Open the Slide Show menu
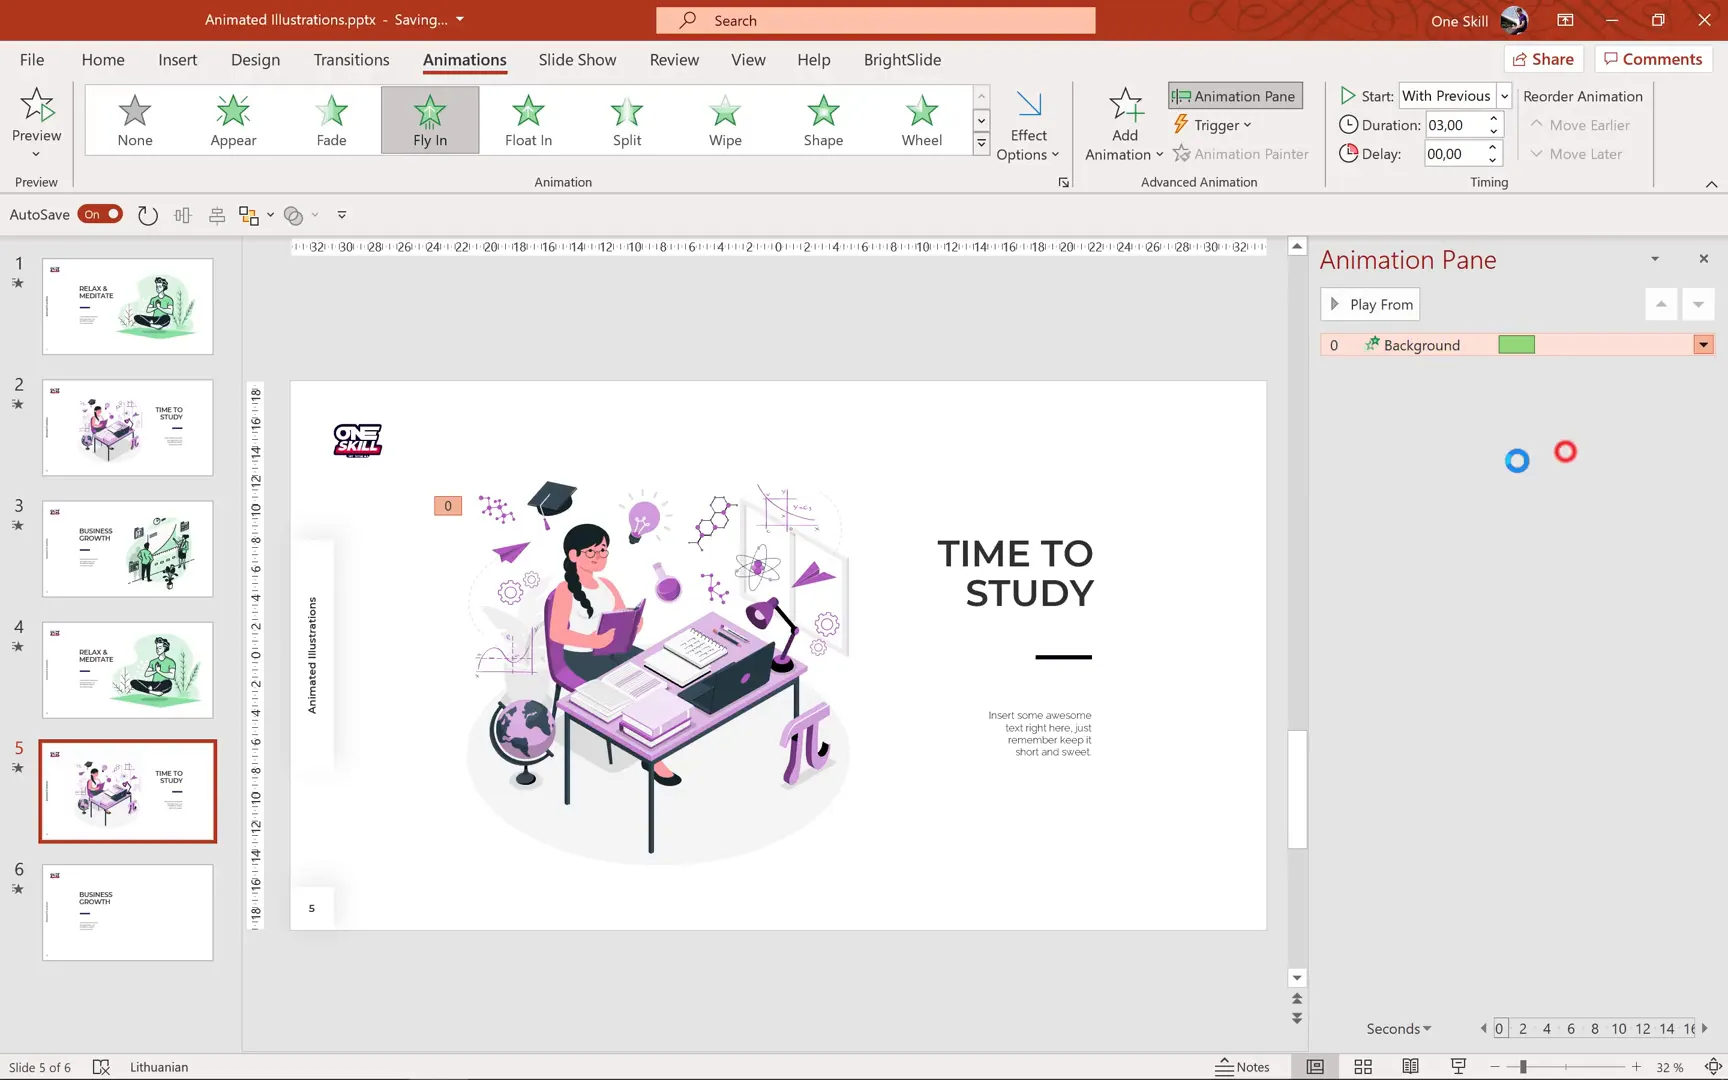This screenshot has width=1728, height=1080. 577,60
